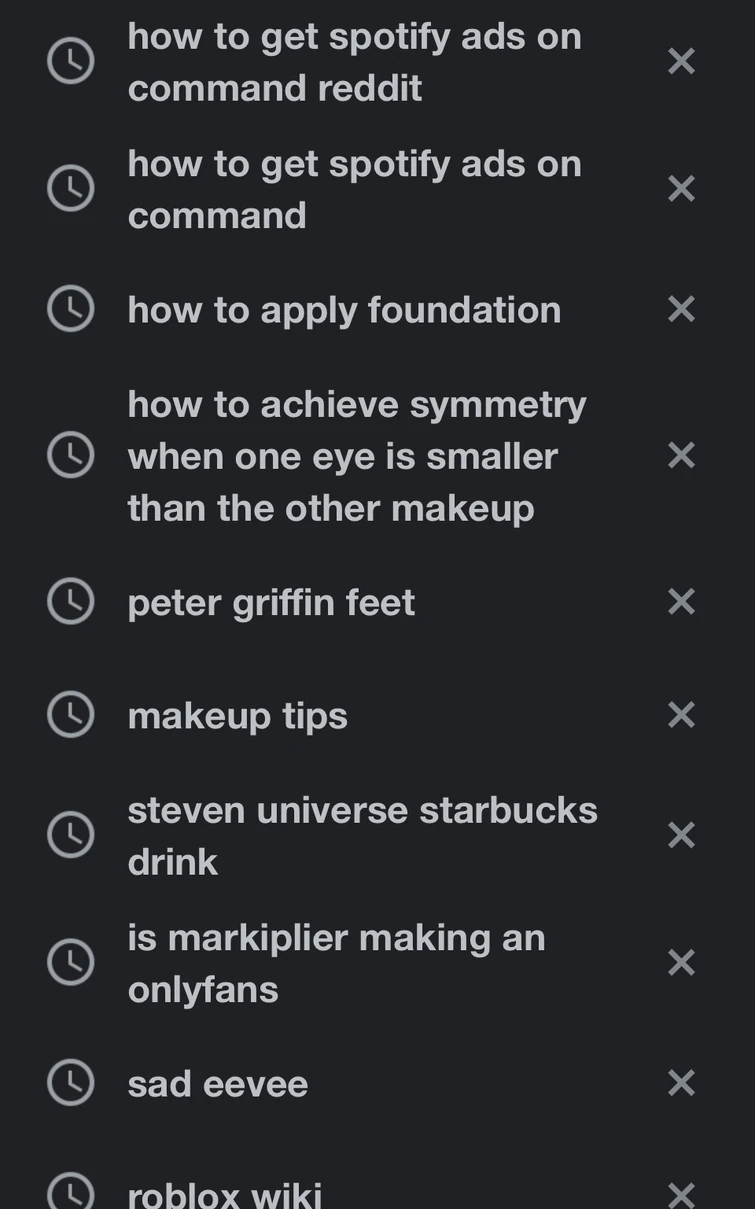Search 'is markiplier making an onlyfans'
This screenshot has height=1209, width=755.
336,963
